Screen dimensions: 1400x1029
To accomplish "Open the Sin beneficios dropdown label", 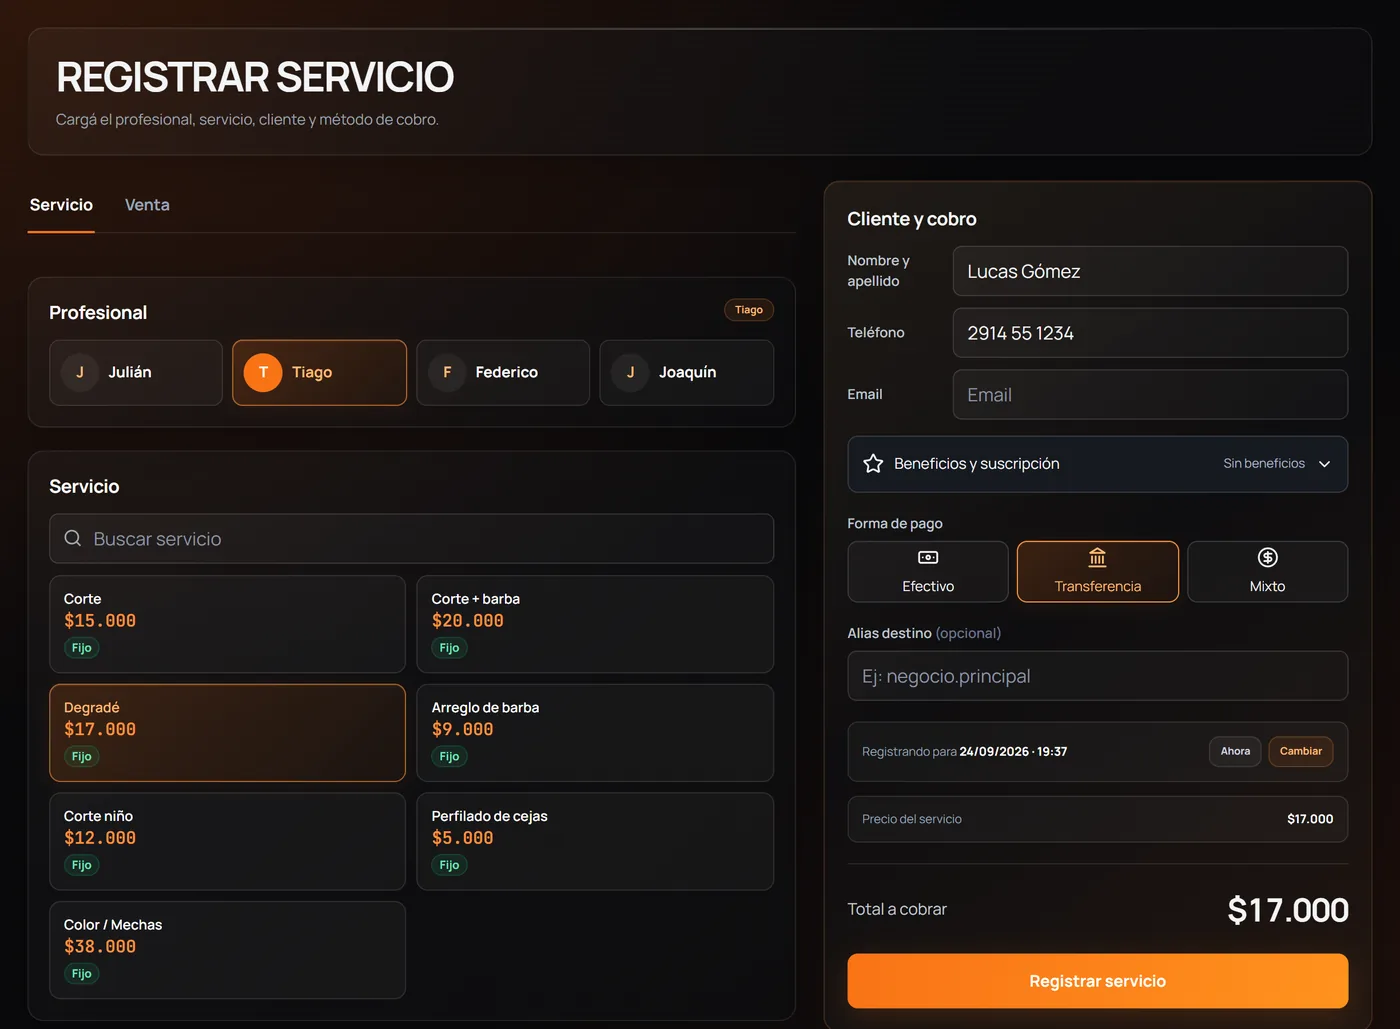I will tap(1264, 464).
